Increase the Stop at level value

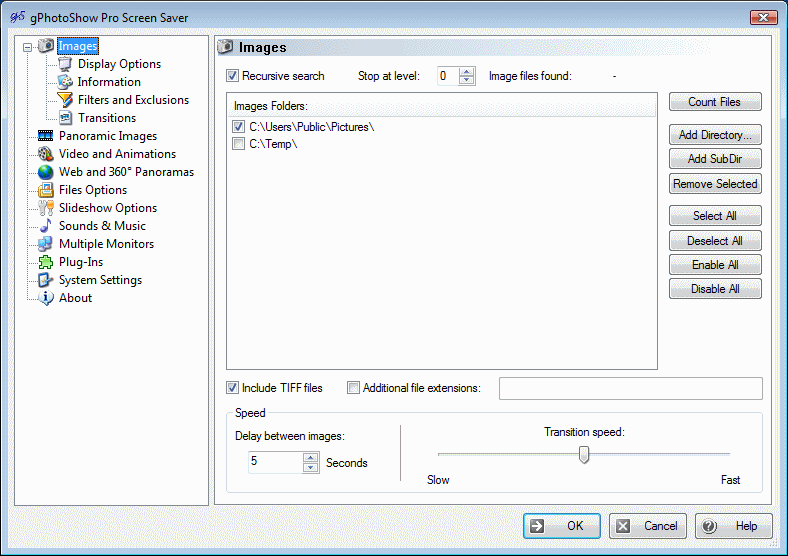(467, 72)
